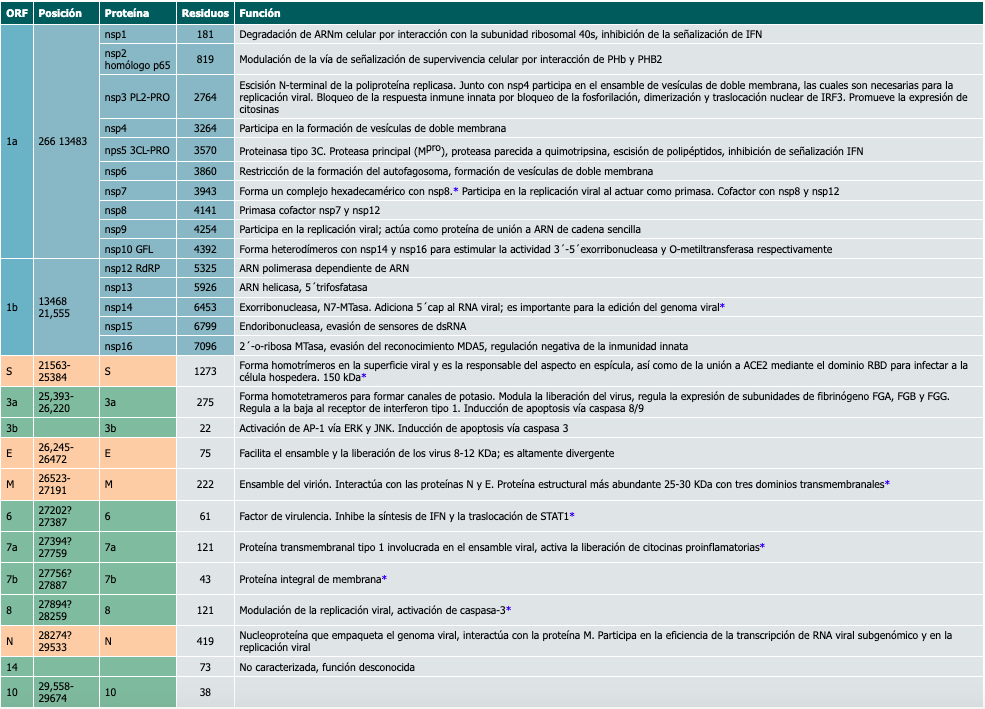Click the residue value 1273 cell
Viewport: 985px width, 709px height.
[x=204, y=370]
